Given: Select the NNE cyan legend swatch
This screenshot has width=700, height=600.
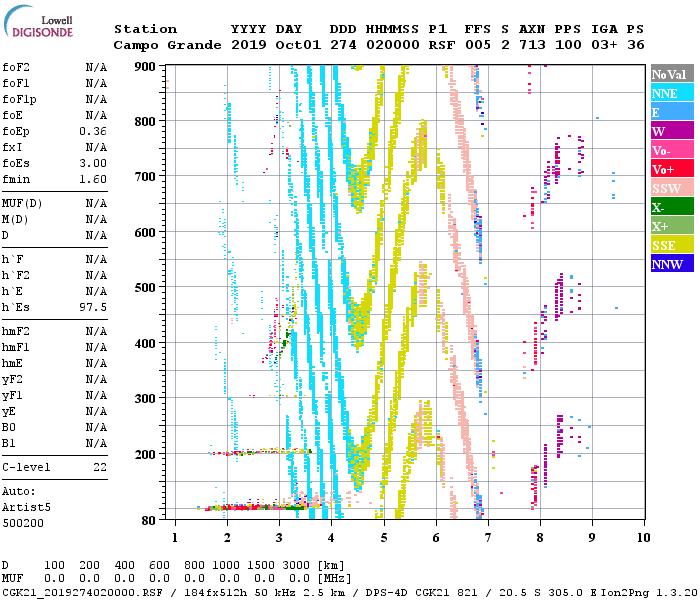Looking at the screenshot, I should click(x=672, y=93).
